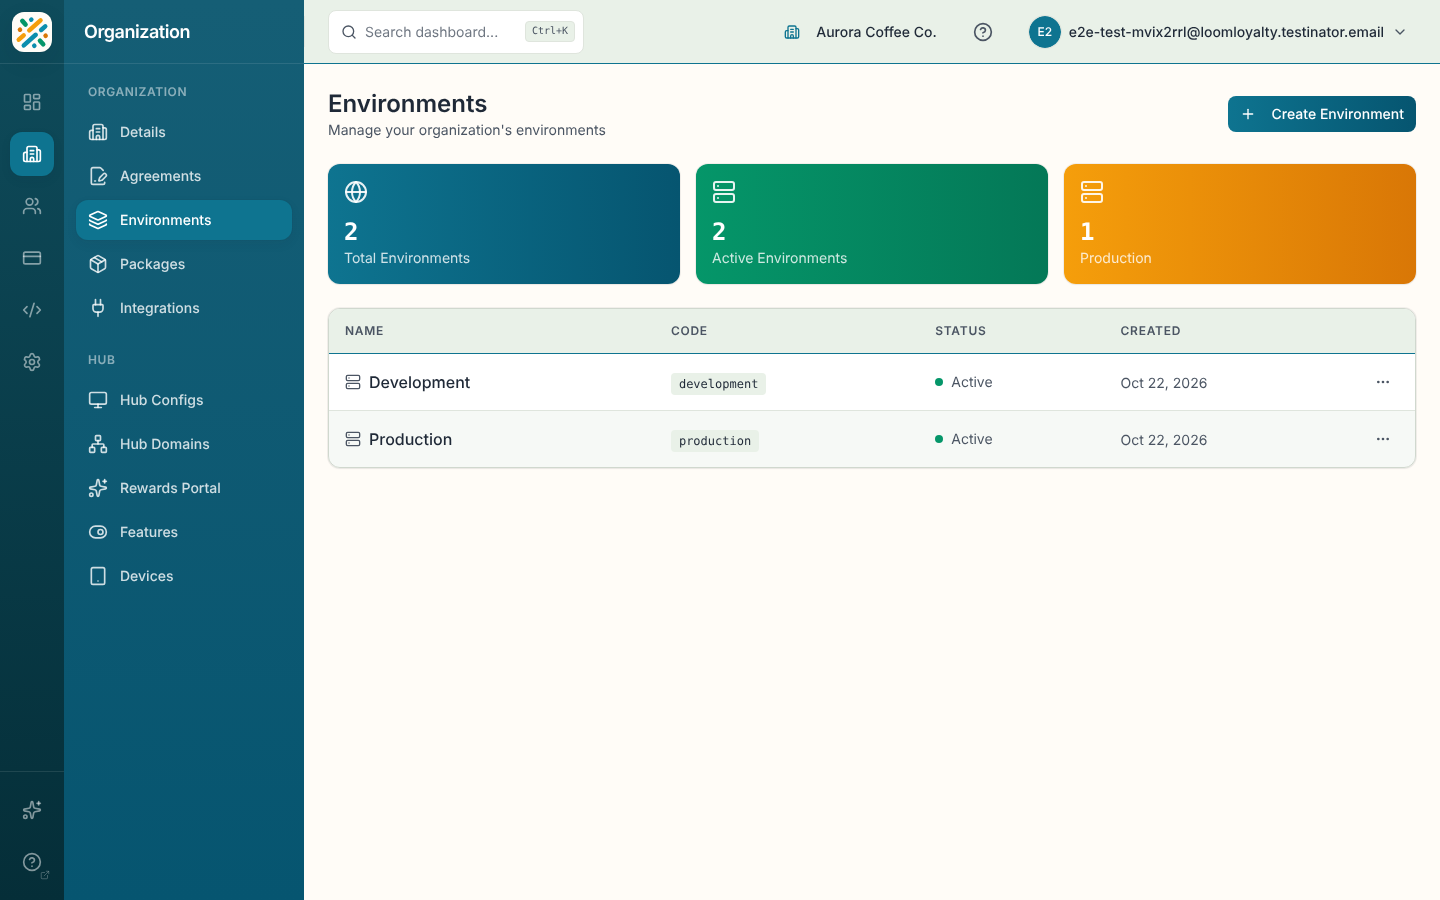The image size is (1440, 900).
Task: Click the STATUS column header
Action: 960,331
